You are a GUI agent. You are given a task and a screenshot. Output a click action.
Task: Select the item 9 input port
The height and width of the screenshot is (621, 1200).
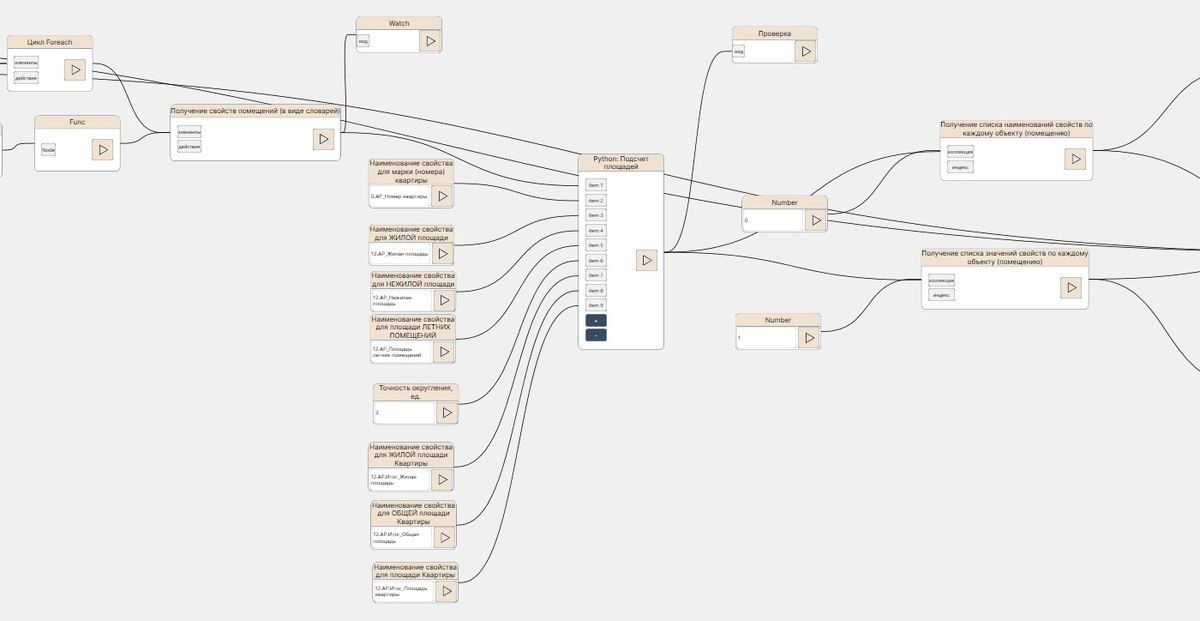[x=595, y=305]
